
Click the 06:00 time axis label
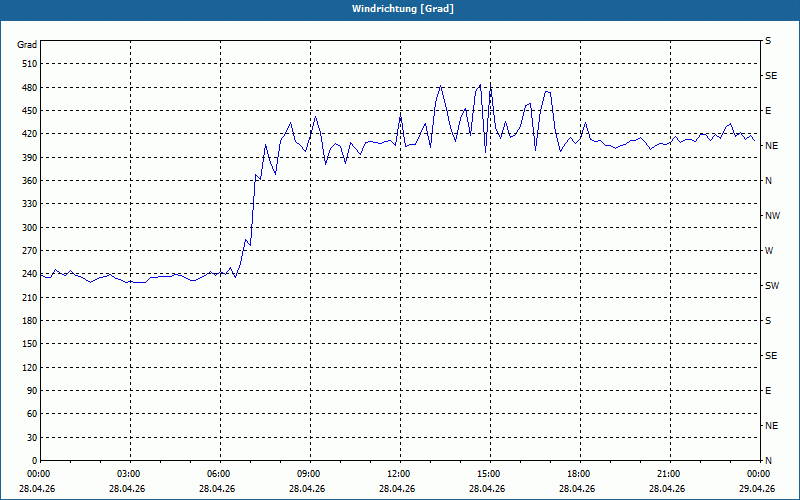[218, 474]
